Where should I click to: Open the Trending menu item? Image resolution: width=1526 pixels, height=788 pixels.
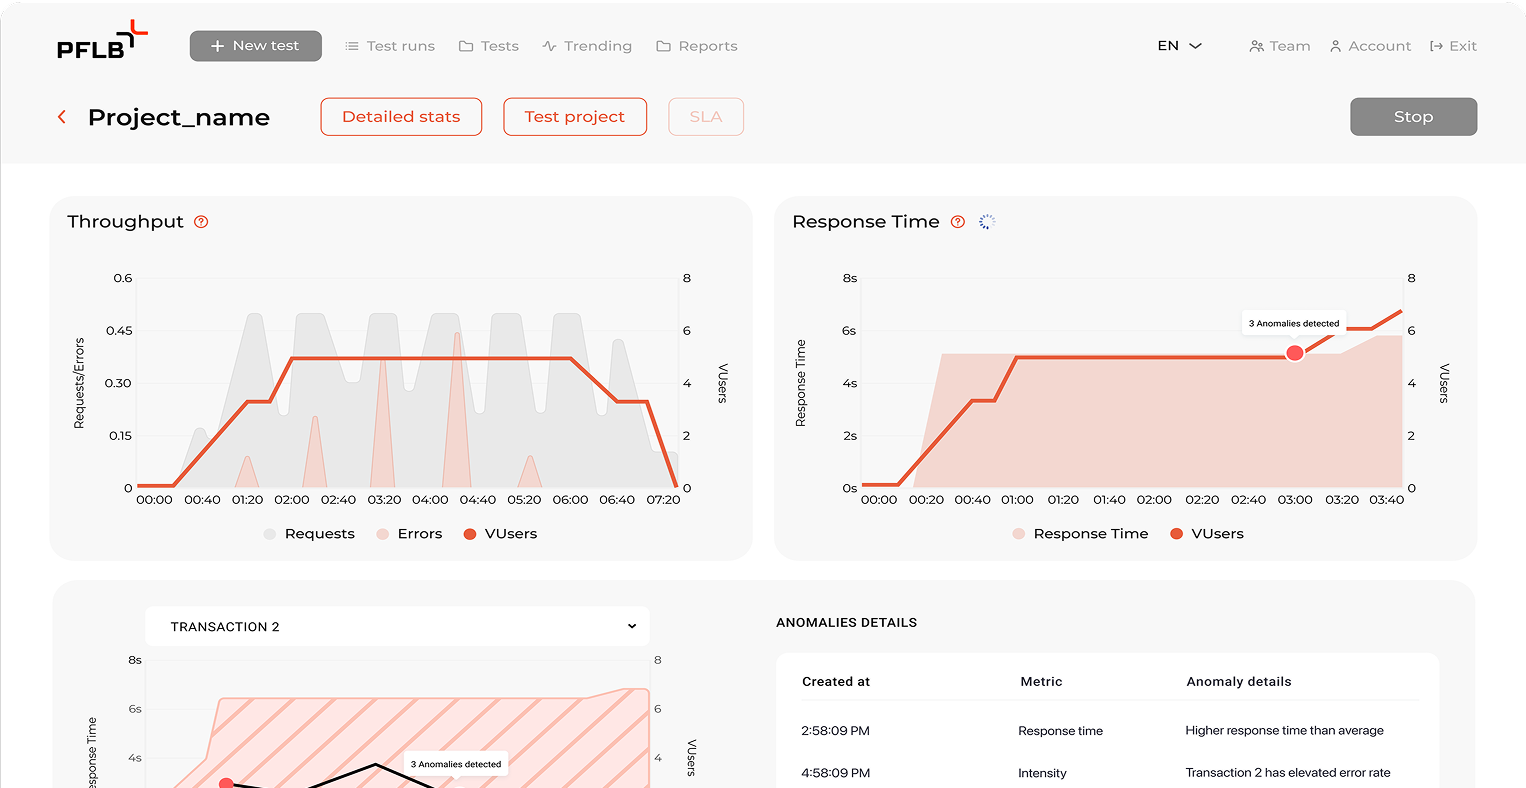click(x=587, y=46)
